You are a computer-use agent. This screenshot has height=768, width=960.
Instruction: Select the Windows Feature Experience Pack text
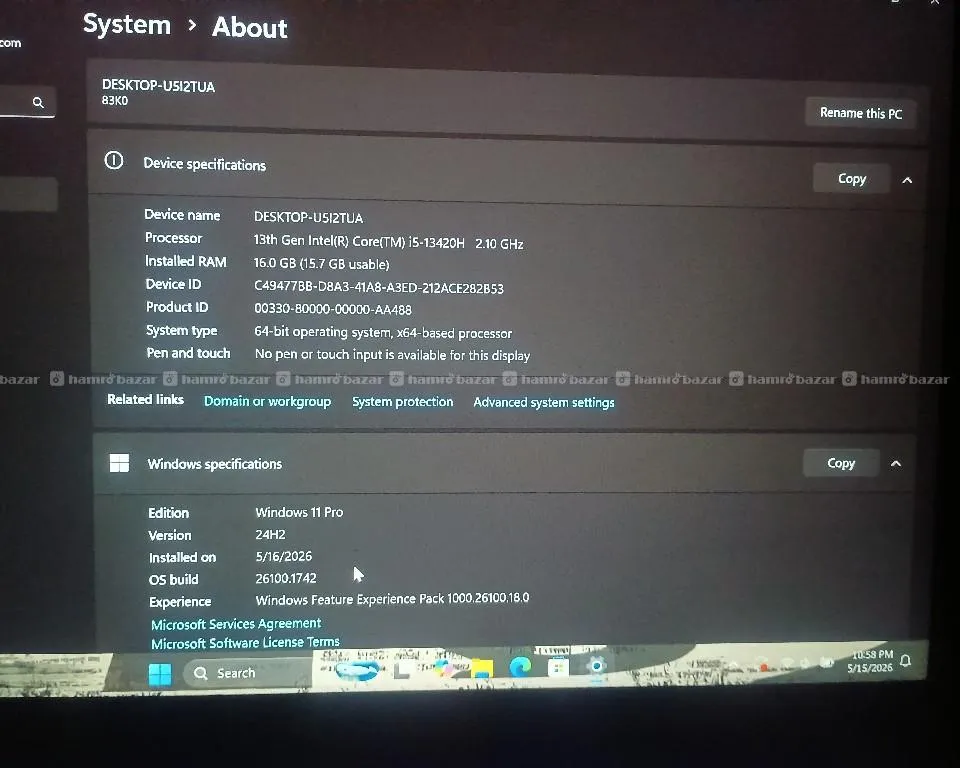point(392,599)
